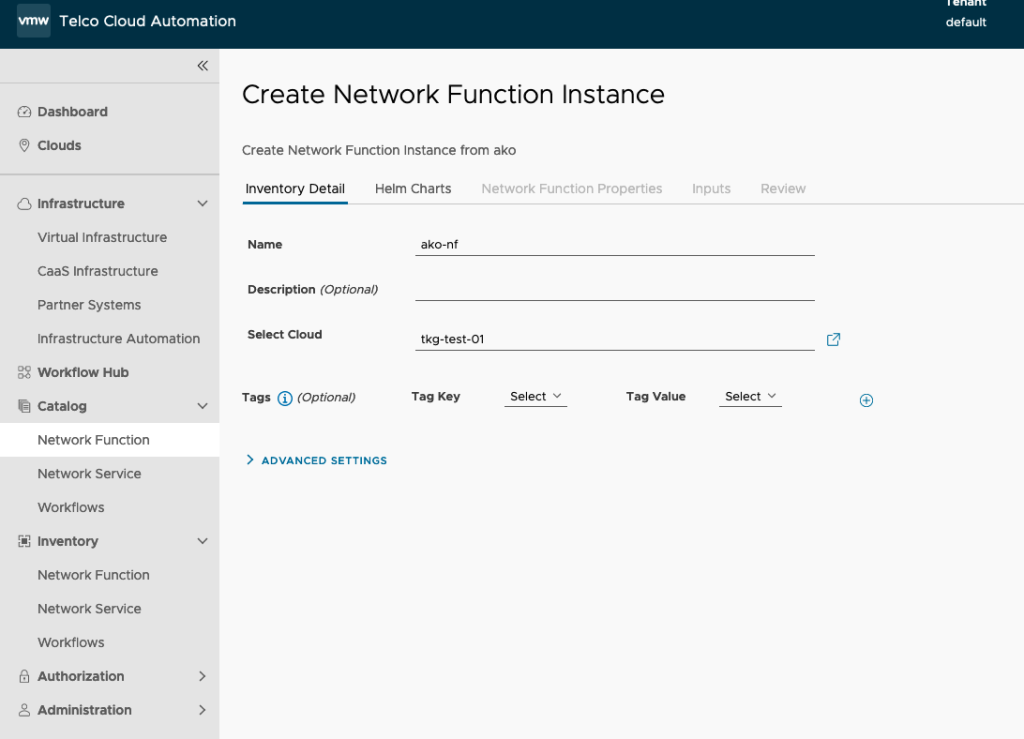Select Network Function under Inventory
The width and height of the screenshot is (1024, 739).
click(93, 575)
